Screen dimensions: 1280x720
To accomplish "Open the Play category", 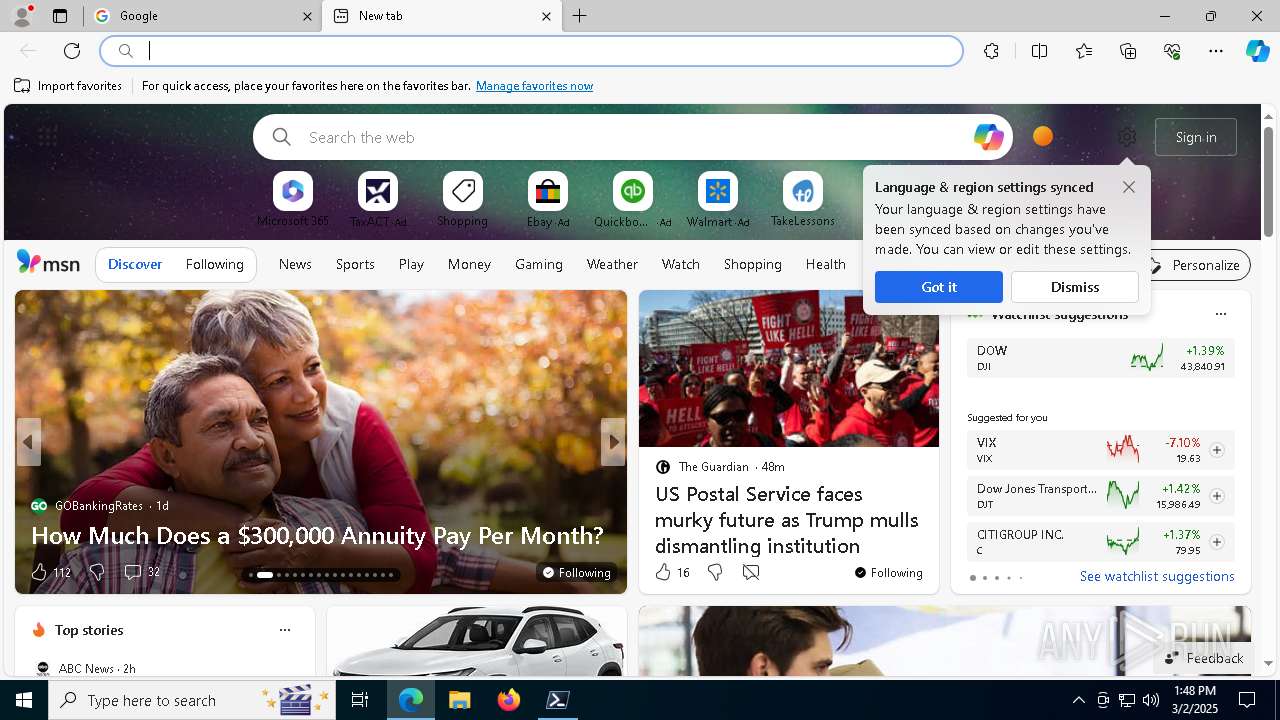I will (x=411, y=264).
